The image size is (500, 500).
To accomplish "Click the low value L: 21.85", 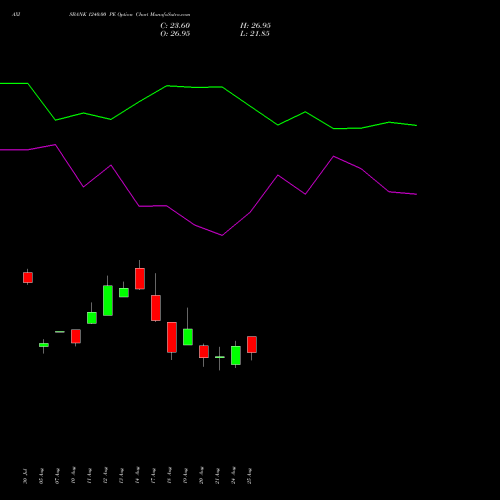I will pos(255,34).
